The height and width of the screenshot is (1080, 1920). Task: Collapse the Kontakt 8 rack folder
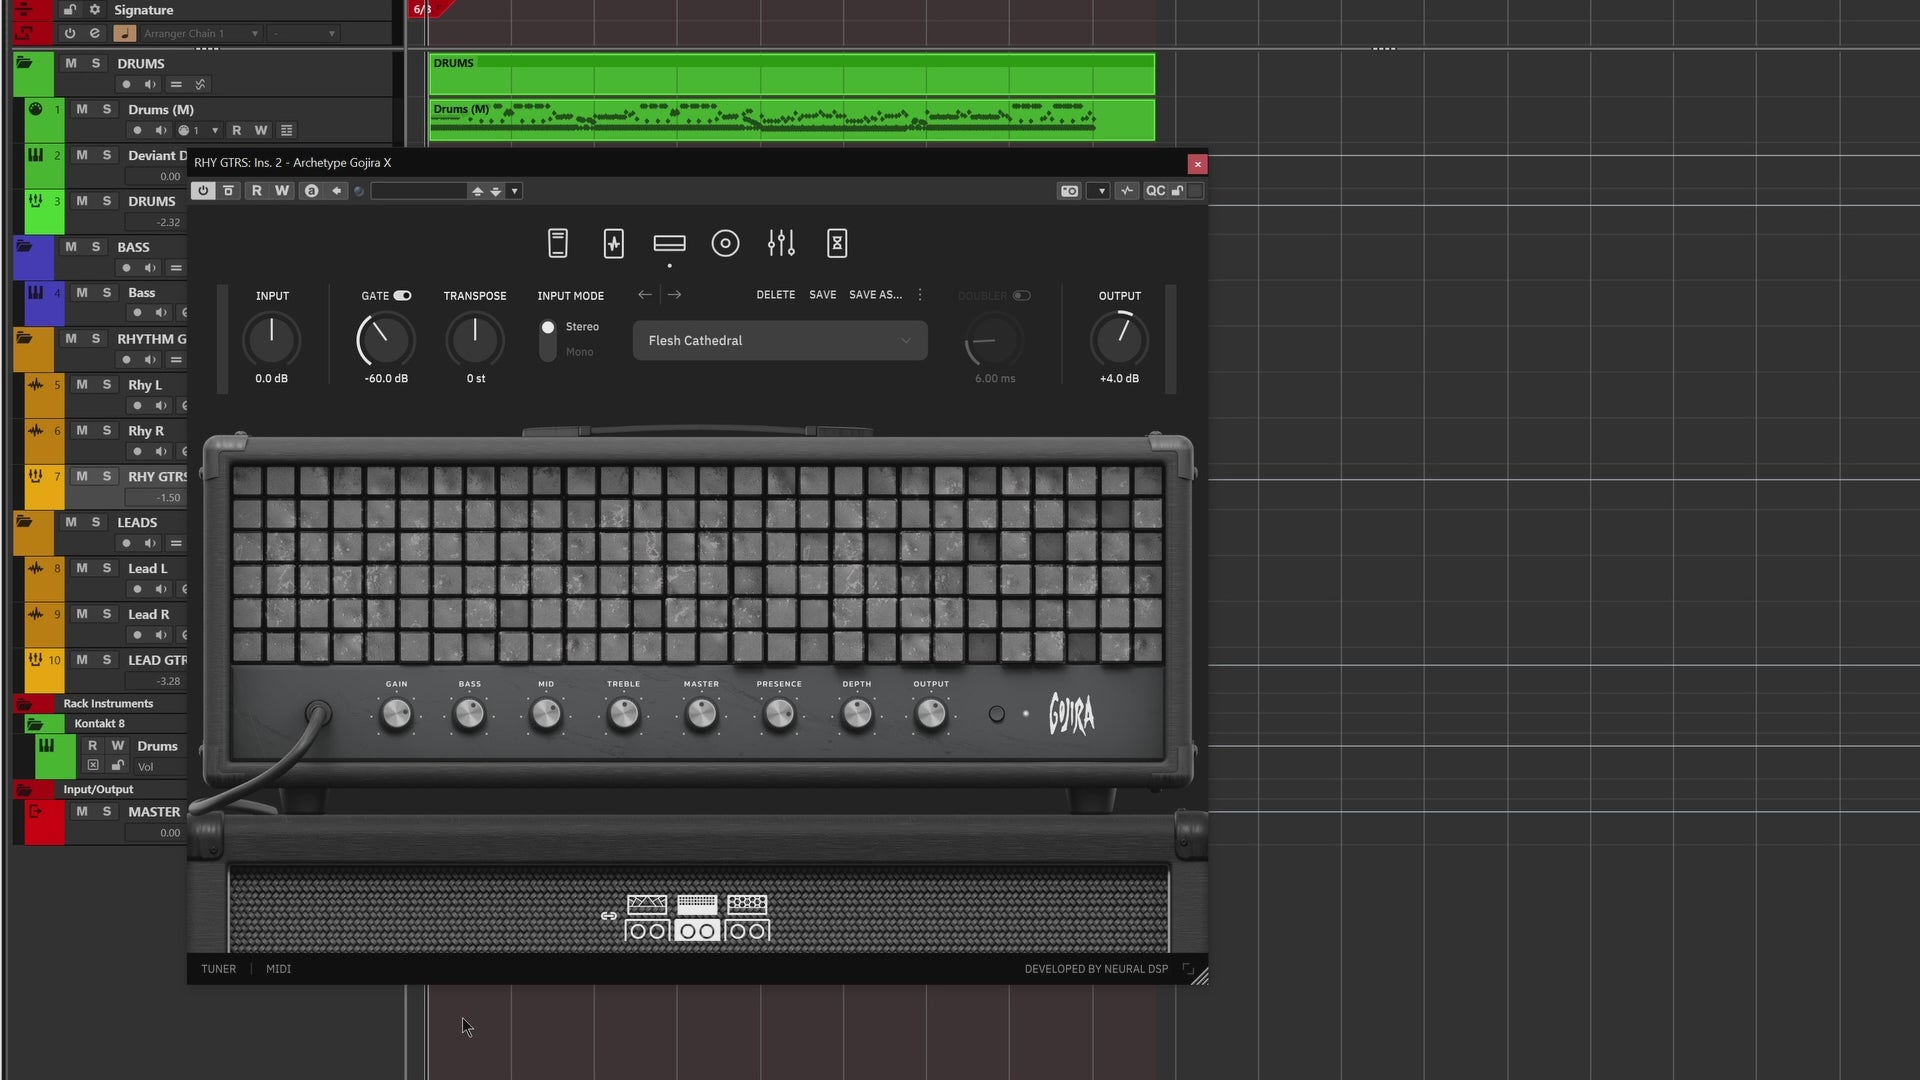pos(35,724)
